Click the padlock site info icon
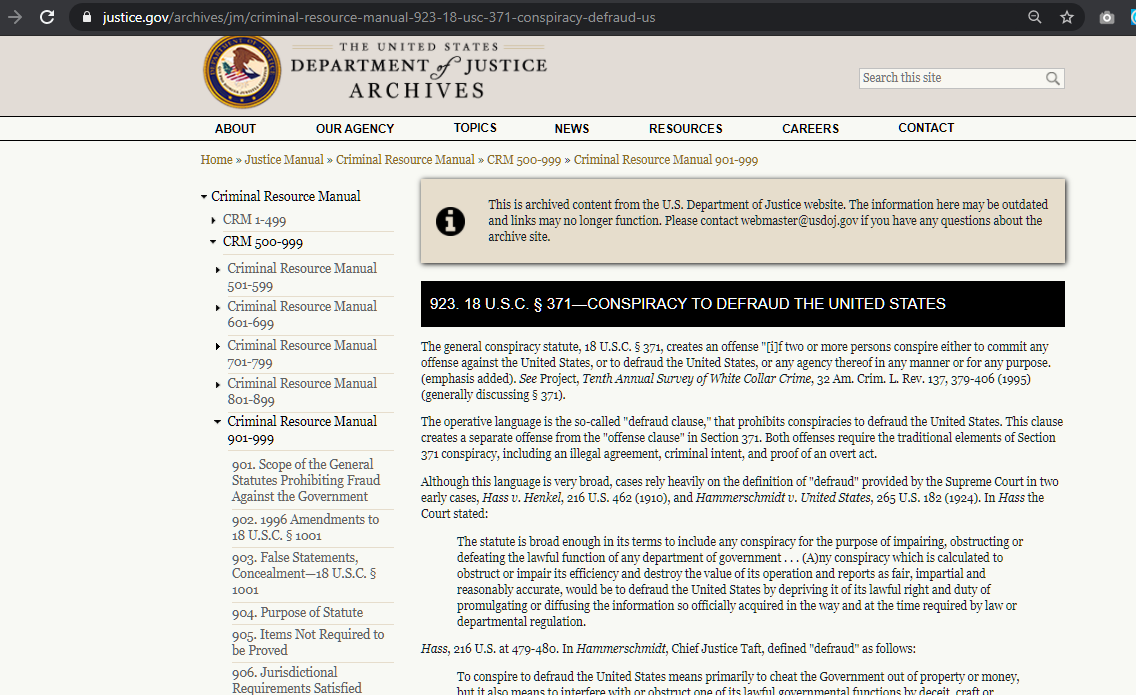Image resolution: width=1136 pixels, height=695 pixels. coord(87,17)
